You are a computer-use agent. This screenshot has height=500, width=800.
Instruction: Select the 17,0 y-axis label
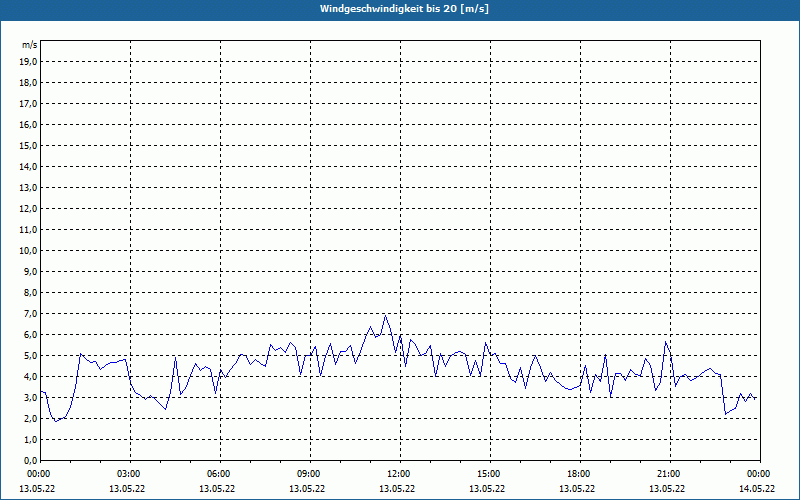click(x=29, y=104)
